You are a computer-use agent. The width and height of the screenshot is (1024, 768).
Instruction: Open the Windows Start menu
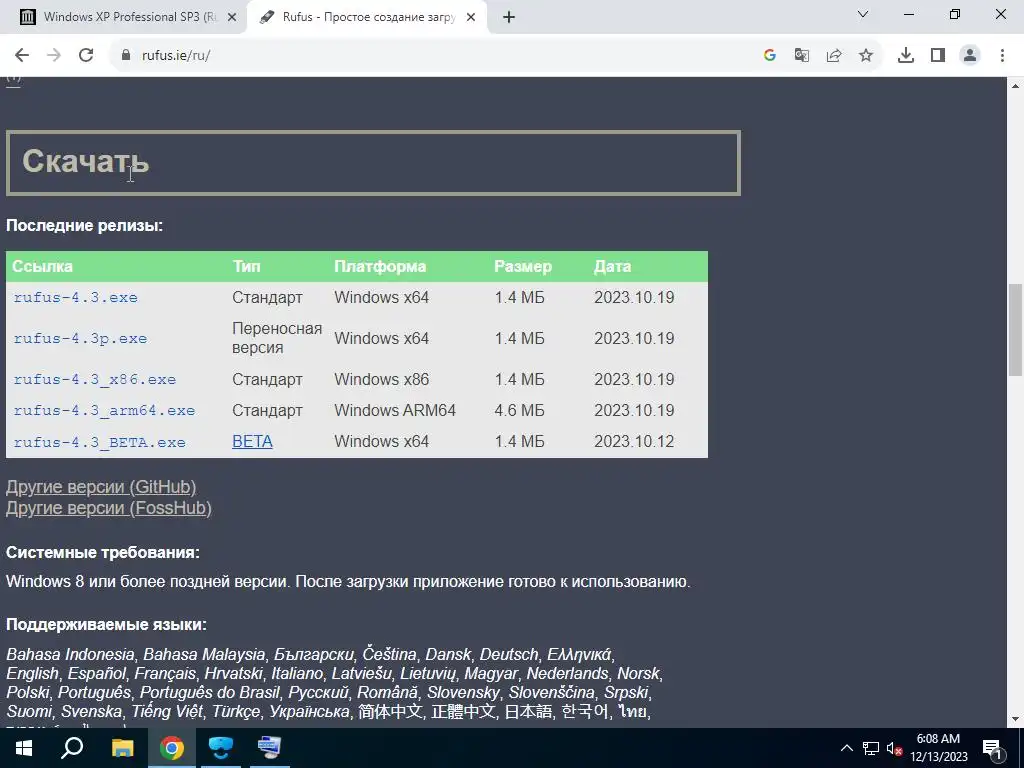pos(24,748)
